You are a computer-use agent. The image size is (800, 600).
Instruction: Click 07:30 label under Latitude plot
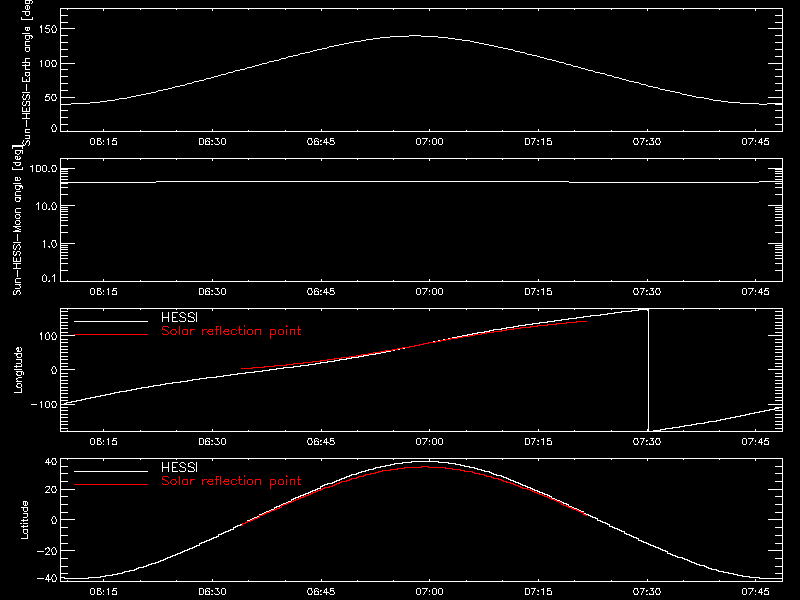tap(647, 592)
